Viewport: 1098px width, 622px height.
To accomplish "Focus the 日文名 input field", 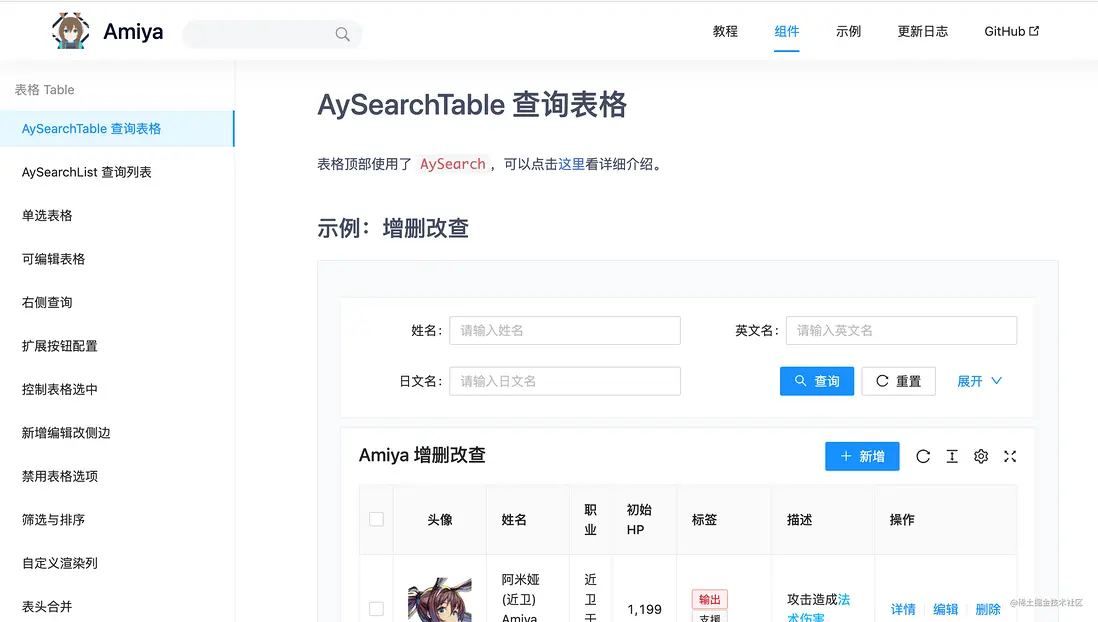I will point(564,381).
